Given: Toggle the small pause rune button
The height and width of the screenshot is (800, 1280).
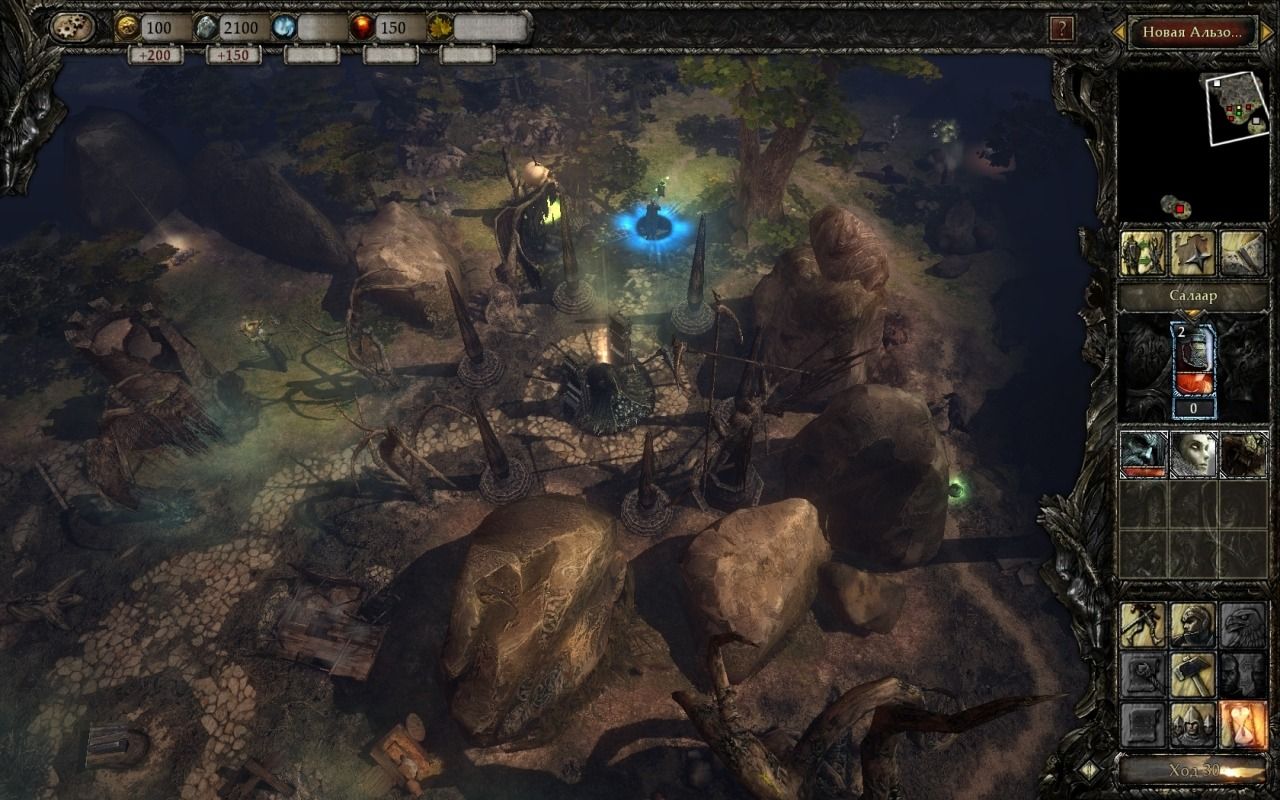Looking at the screenshot, I should [1087, 770].
